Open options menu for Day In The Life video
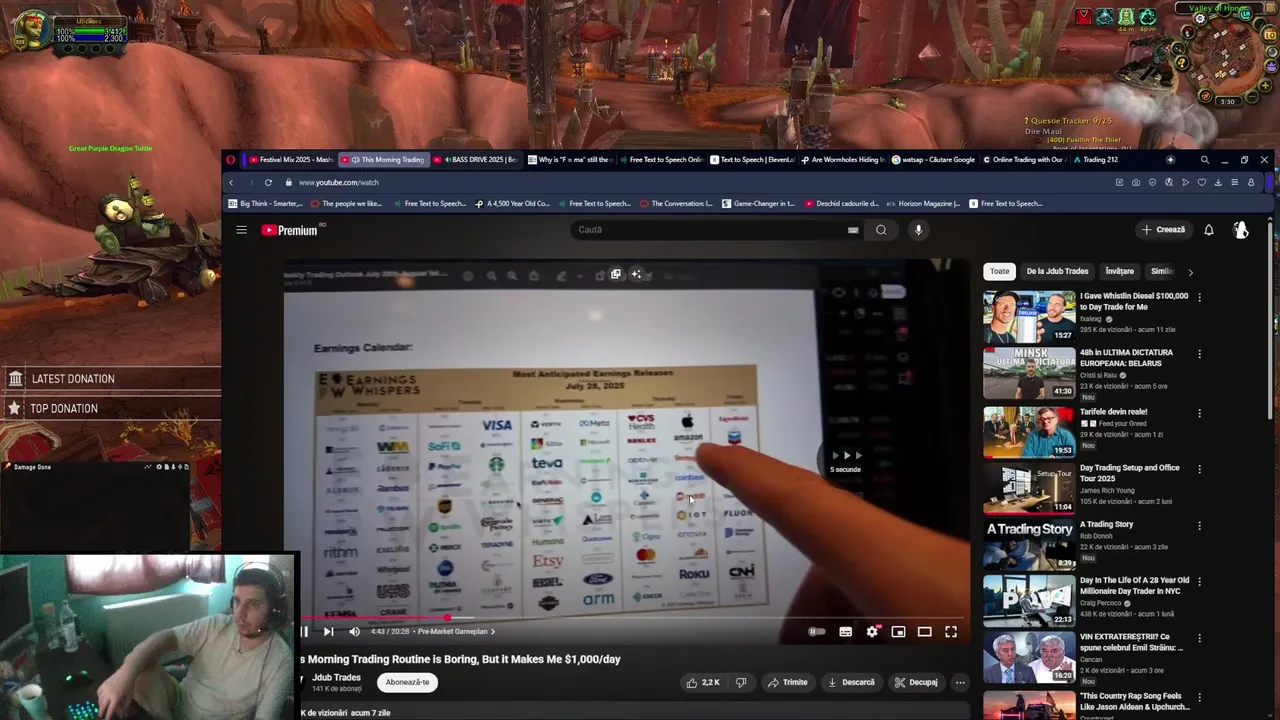The image size is (1280, 720). (x=1199, y=582)
